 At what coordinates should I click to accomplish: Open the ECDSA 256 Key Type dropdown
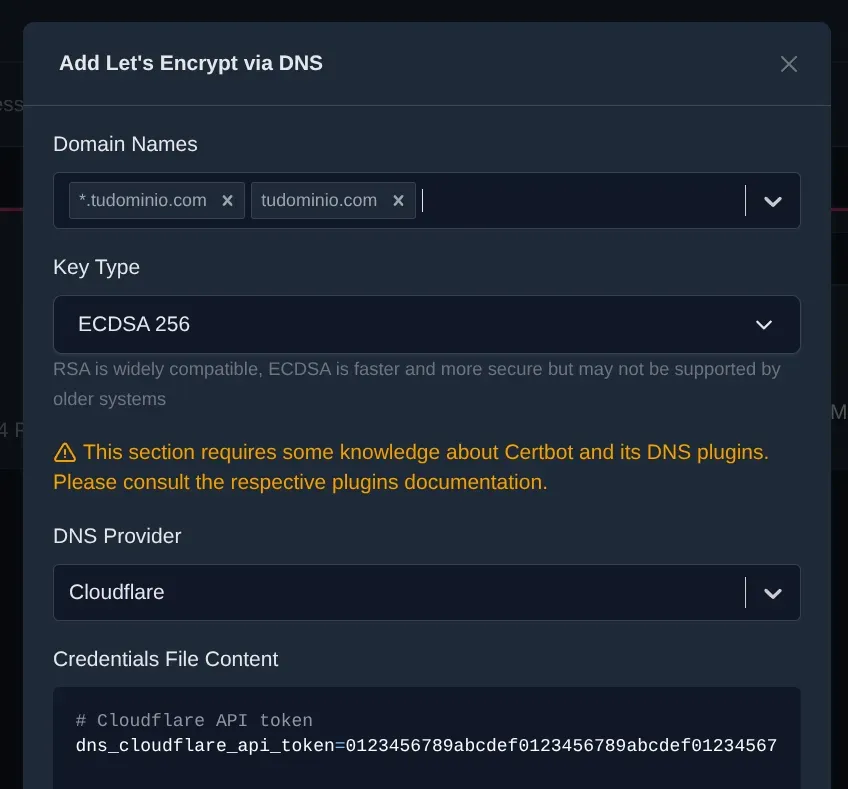[x=400, y=324]
